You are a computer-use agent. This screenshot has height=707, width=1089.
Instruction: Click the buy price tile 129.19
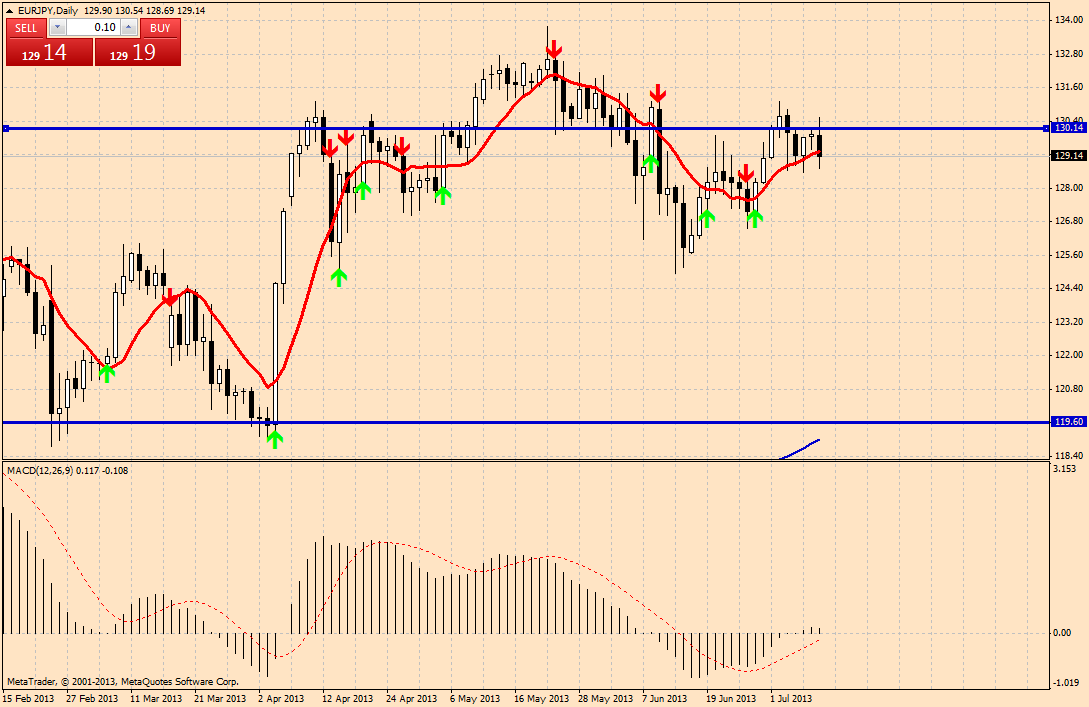(x=138, y=52)
